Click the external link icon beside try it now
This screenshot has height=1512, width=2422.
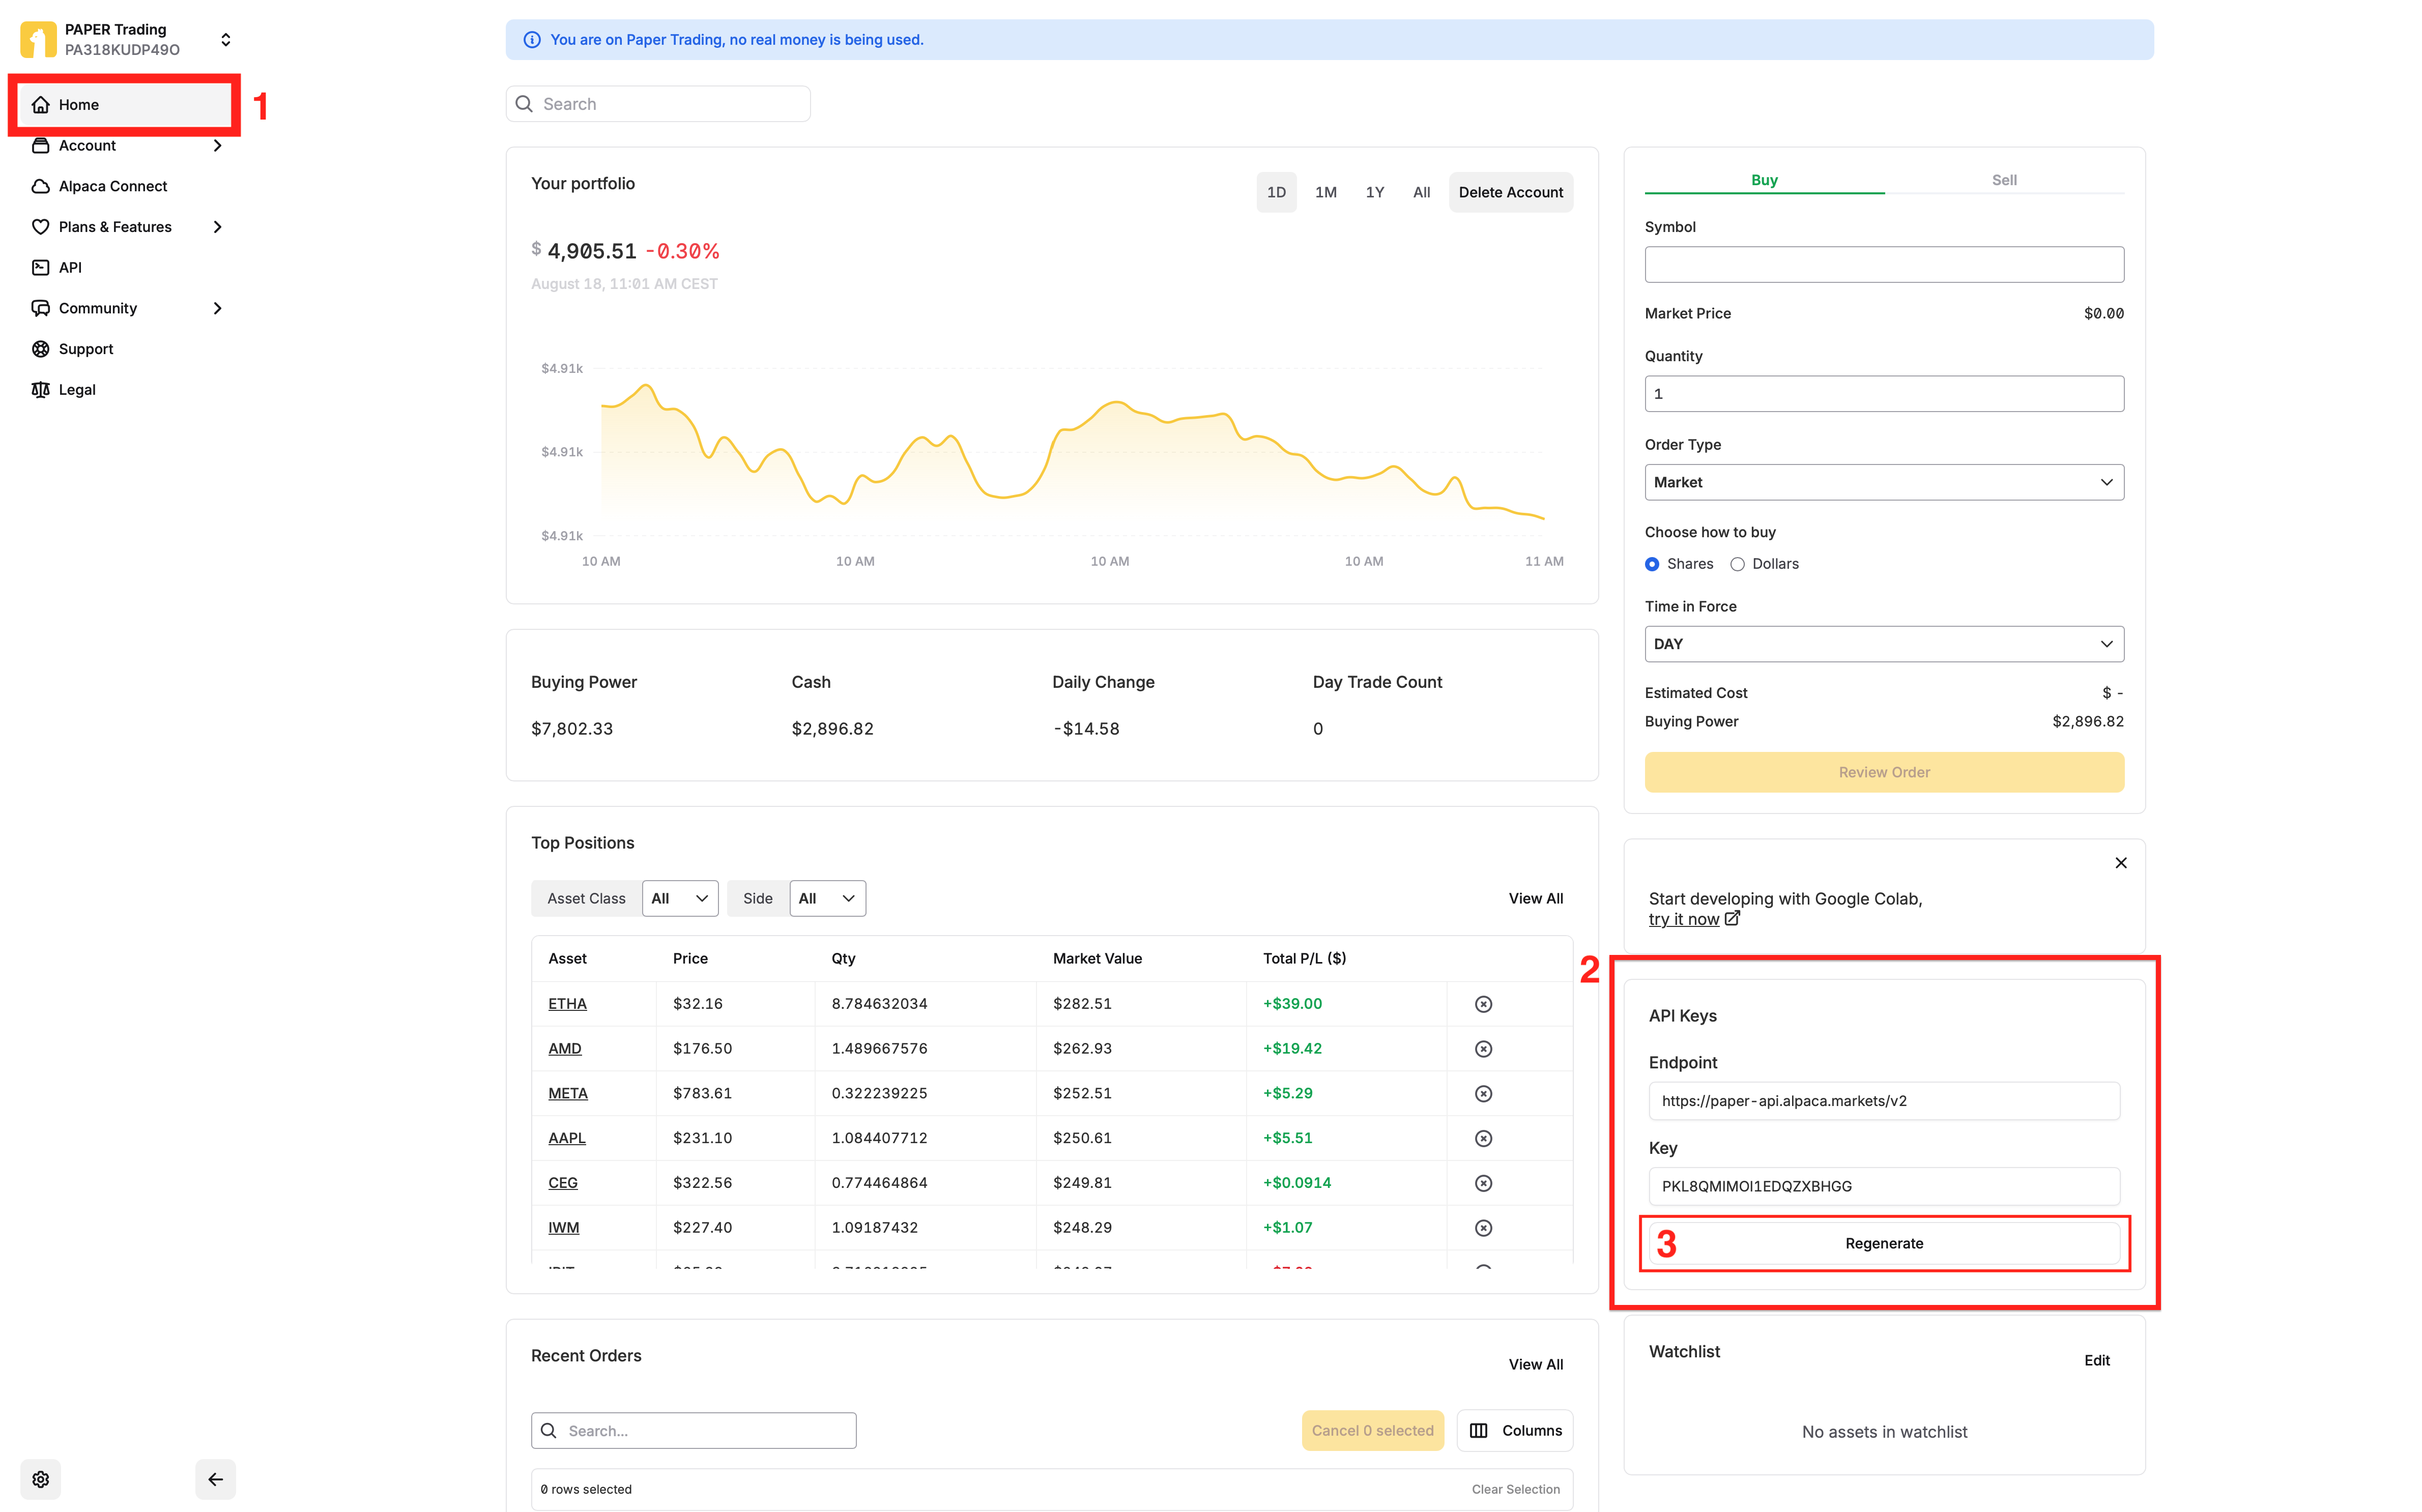1732,918
